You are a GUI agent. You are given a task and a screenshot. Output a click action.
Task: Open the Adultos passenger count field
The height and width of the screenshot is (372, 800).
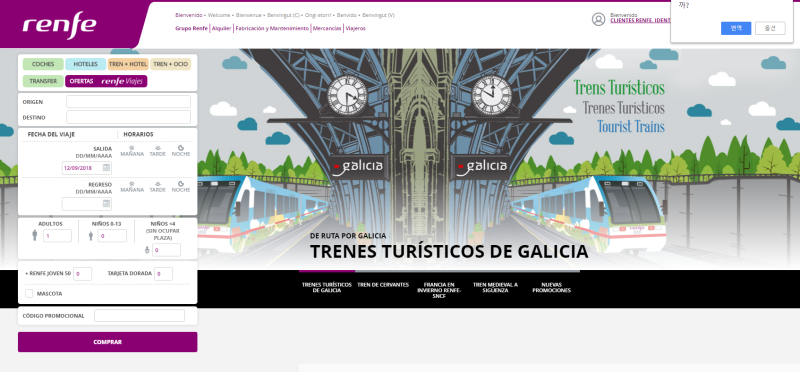(57, 236)
